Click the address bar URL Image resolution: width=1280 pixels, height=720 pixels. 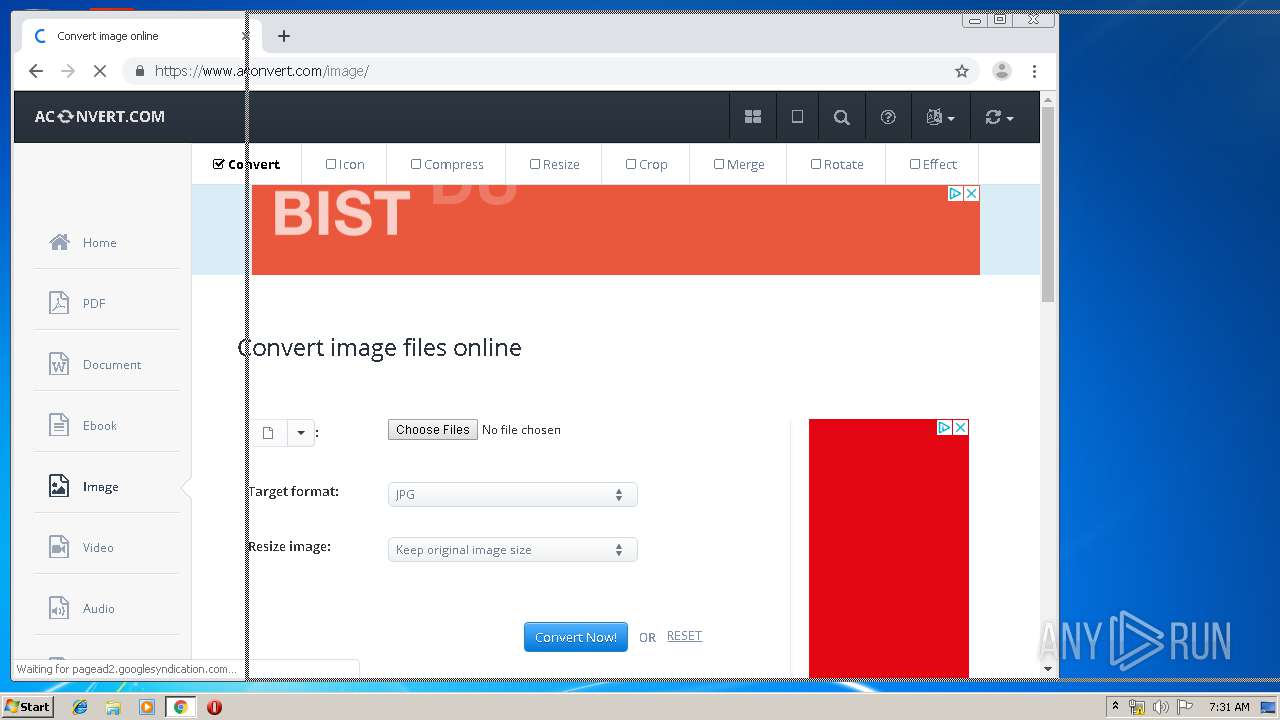click(262, 71)
